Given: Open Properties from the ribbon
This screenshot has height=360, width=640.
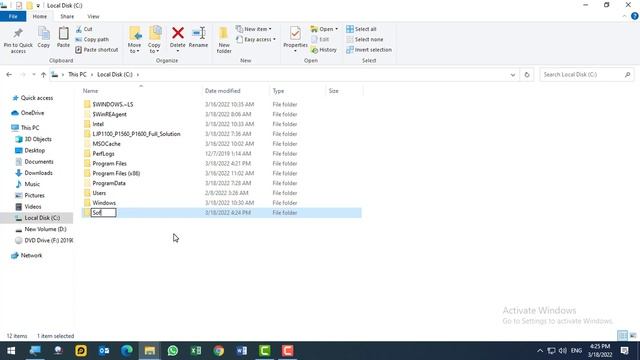Looking at the screenshot, I should tap(295, 40).
